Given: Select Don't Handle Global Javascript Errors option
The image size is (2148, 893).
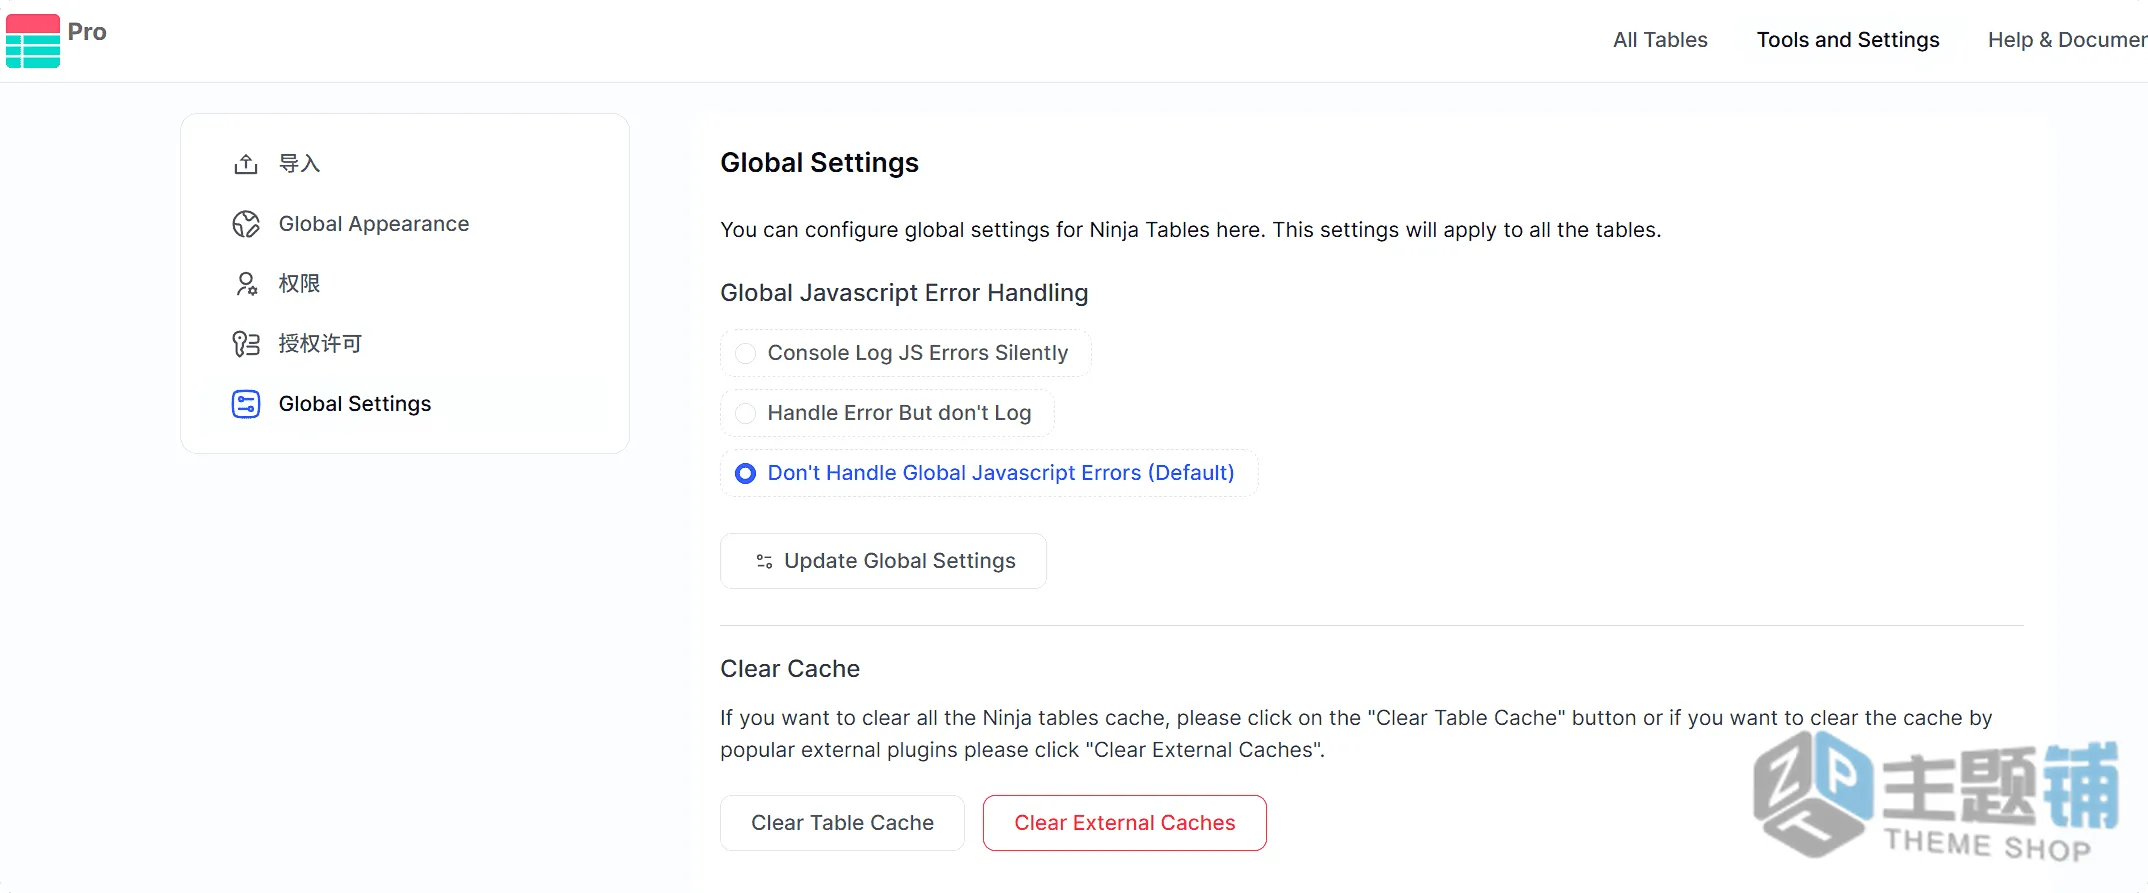Looking at the screenshot, I should pyautogui.click(x=989, y=473).
